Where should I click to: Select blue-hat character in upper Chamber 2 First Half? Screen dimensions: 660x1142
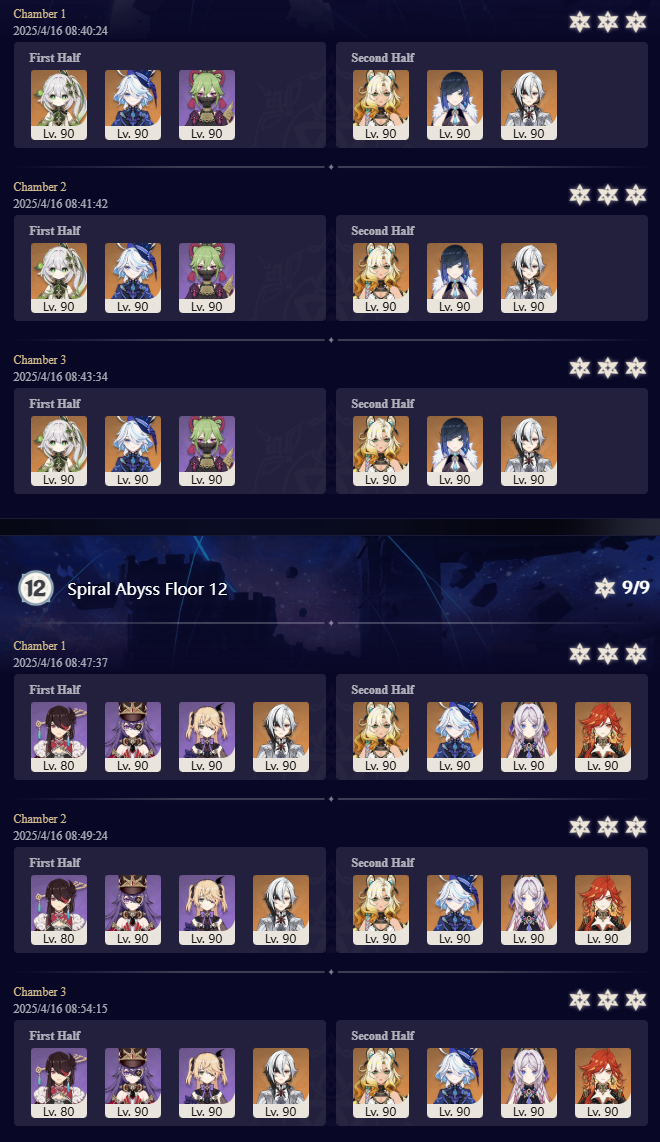tap(133, 278)
